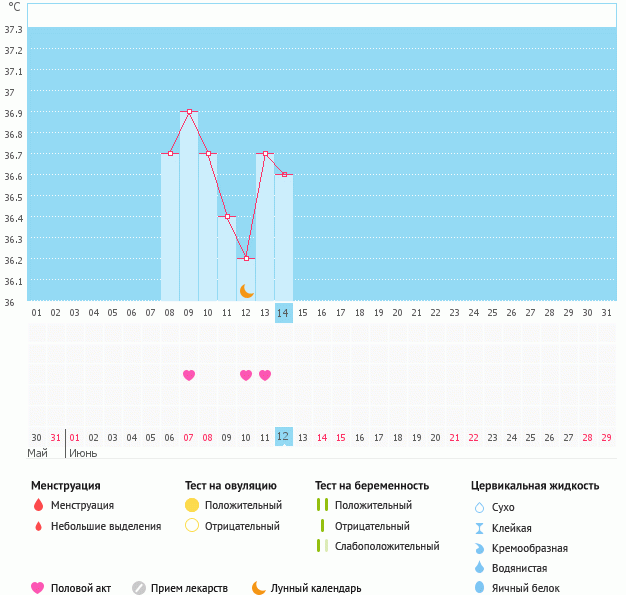Select the temperature point on day 11
626x595 pixels.
(227, 216)
